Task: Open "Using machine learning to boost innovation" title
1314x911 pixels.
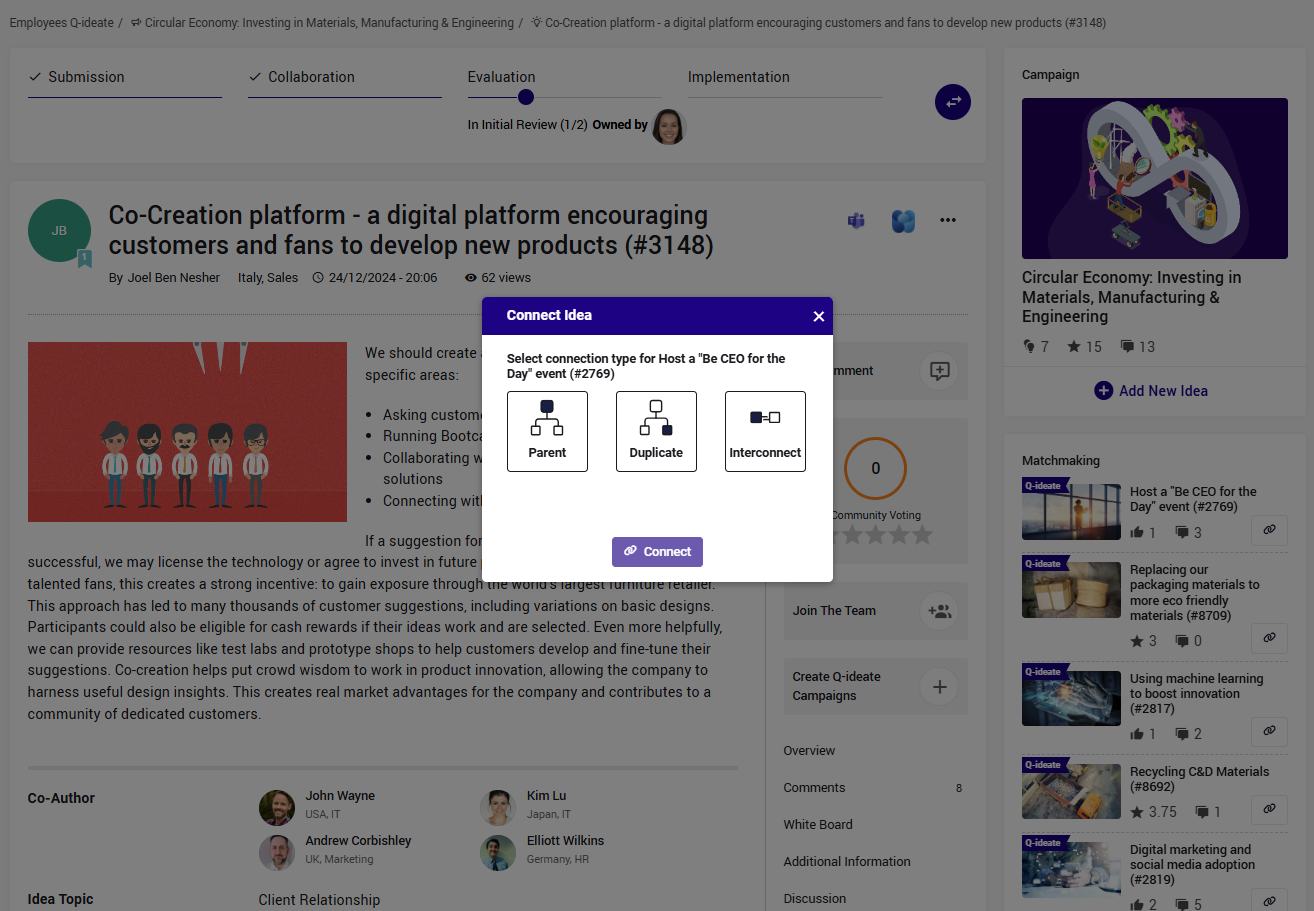Action: pos(1196,694)
